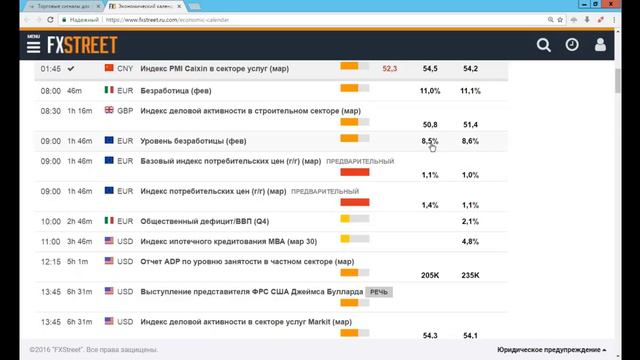640x360 pixels.
Task: Click Italy flag on Общественный дефицит row
Action: (x=109, y=220)
